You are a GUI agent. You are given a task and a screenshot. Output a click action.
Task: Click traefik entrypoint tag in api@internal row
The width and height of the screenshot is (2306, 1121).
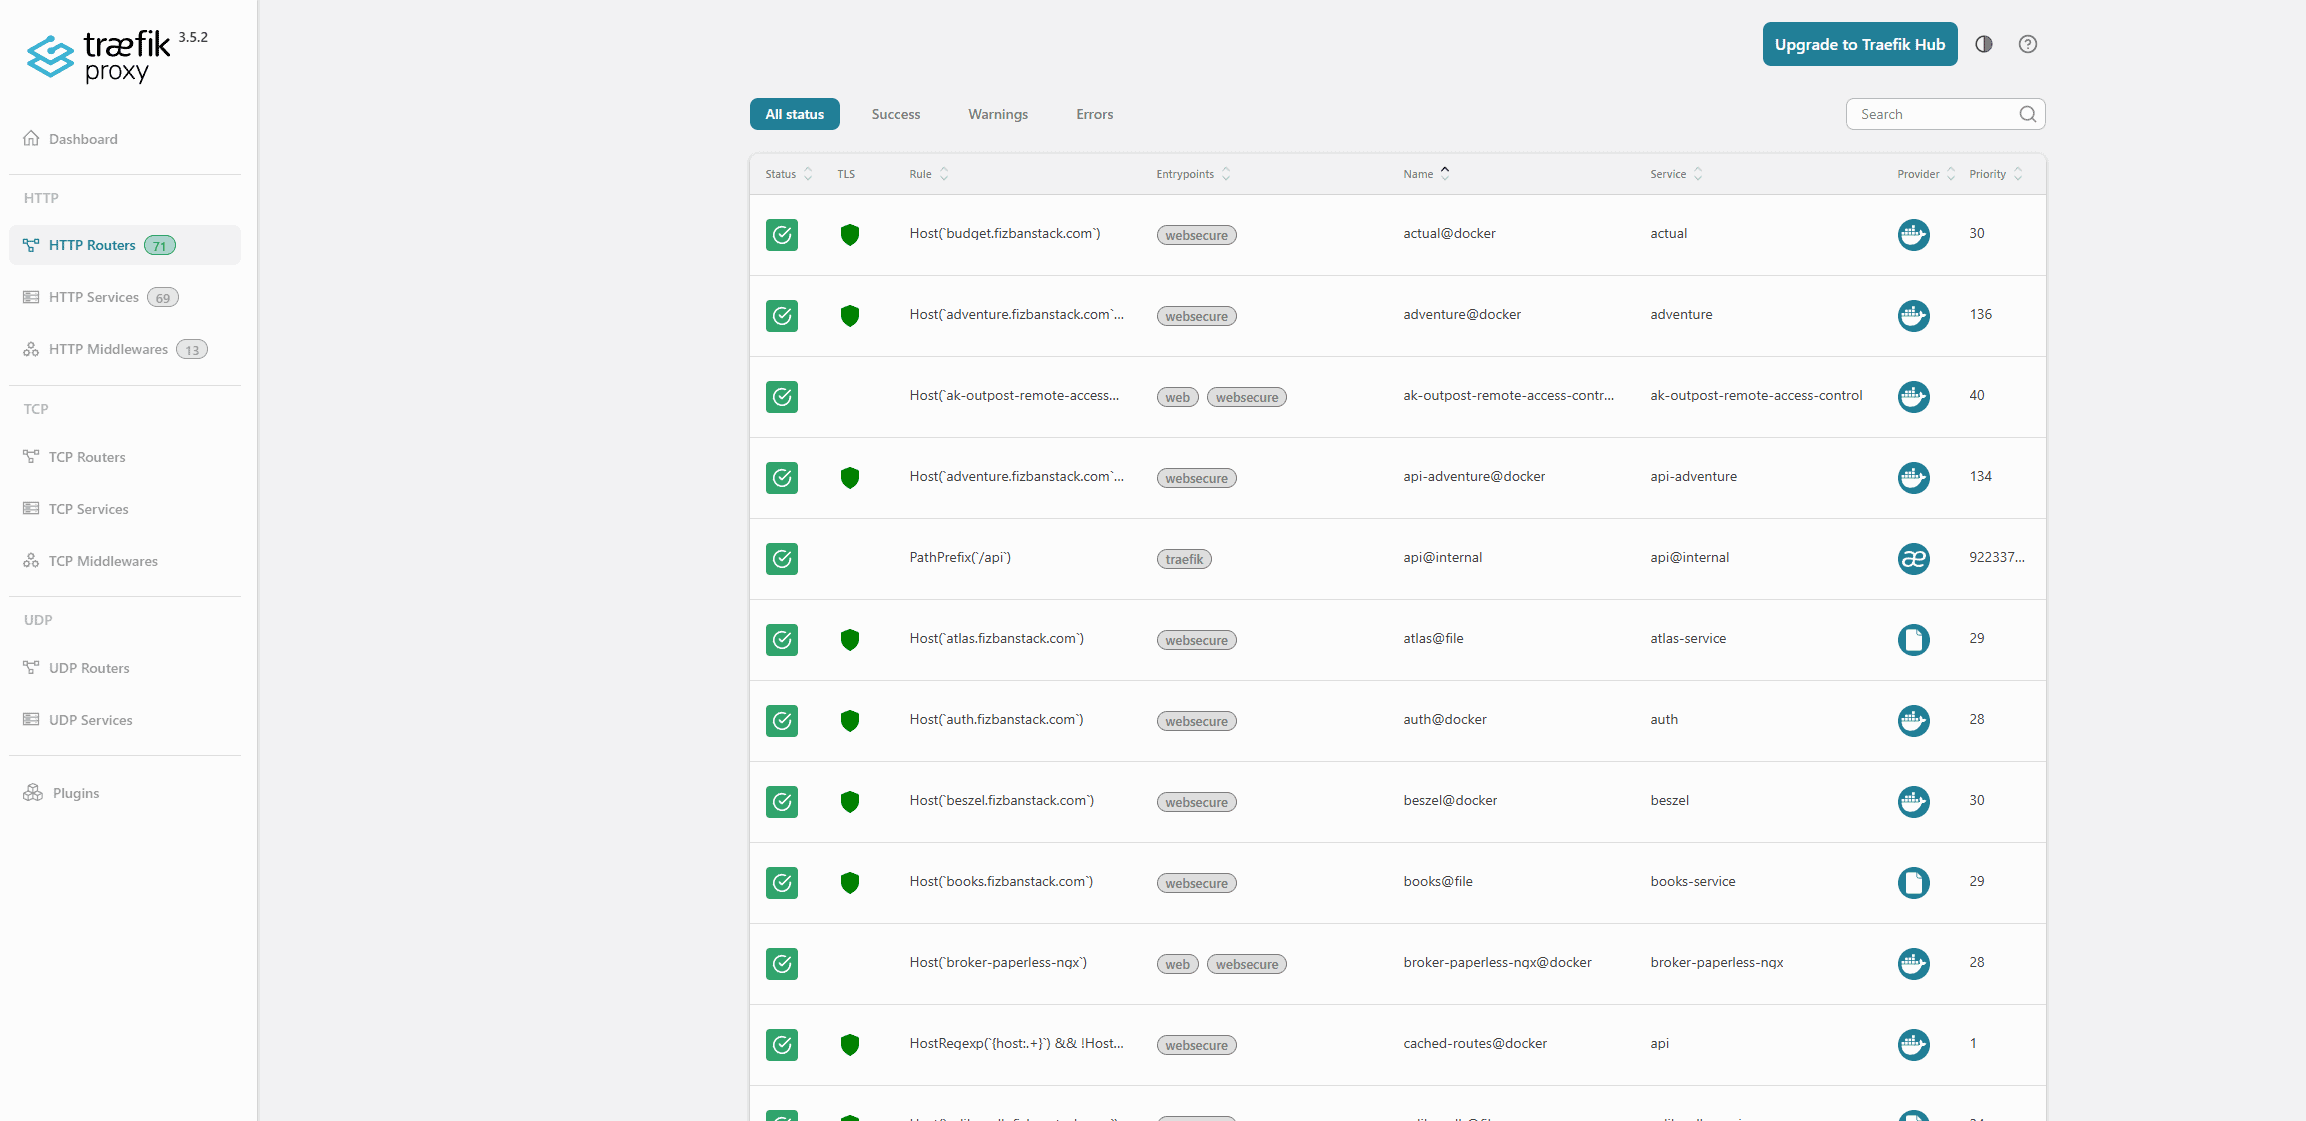tap(1184, 560)
